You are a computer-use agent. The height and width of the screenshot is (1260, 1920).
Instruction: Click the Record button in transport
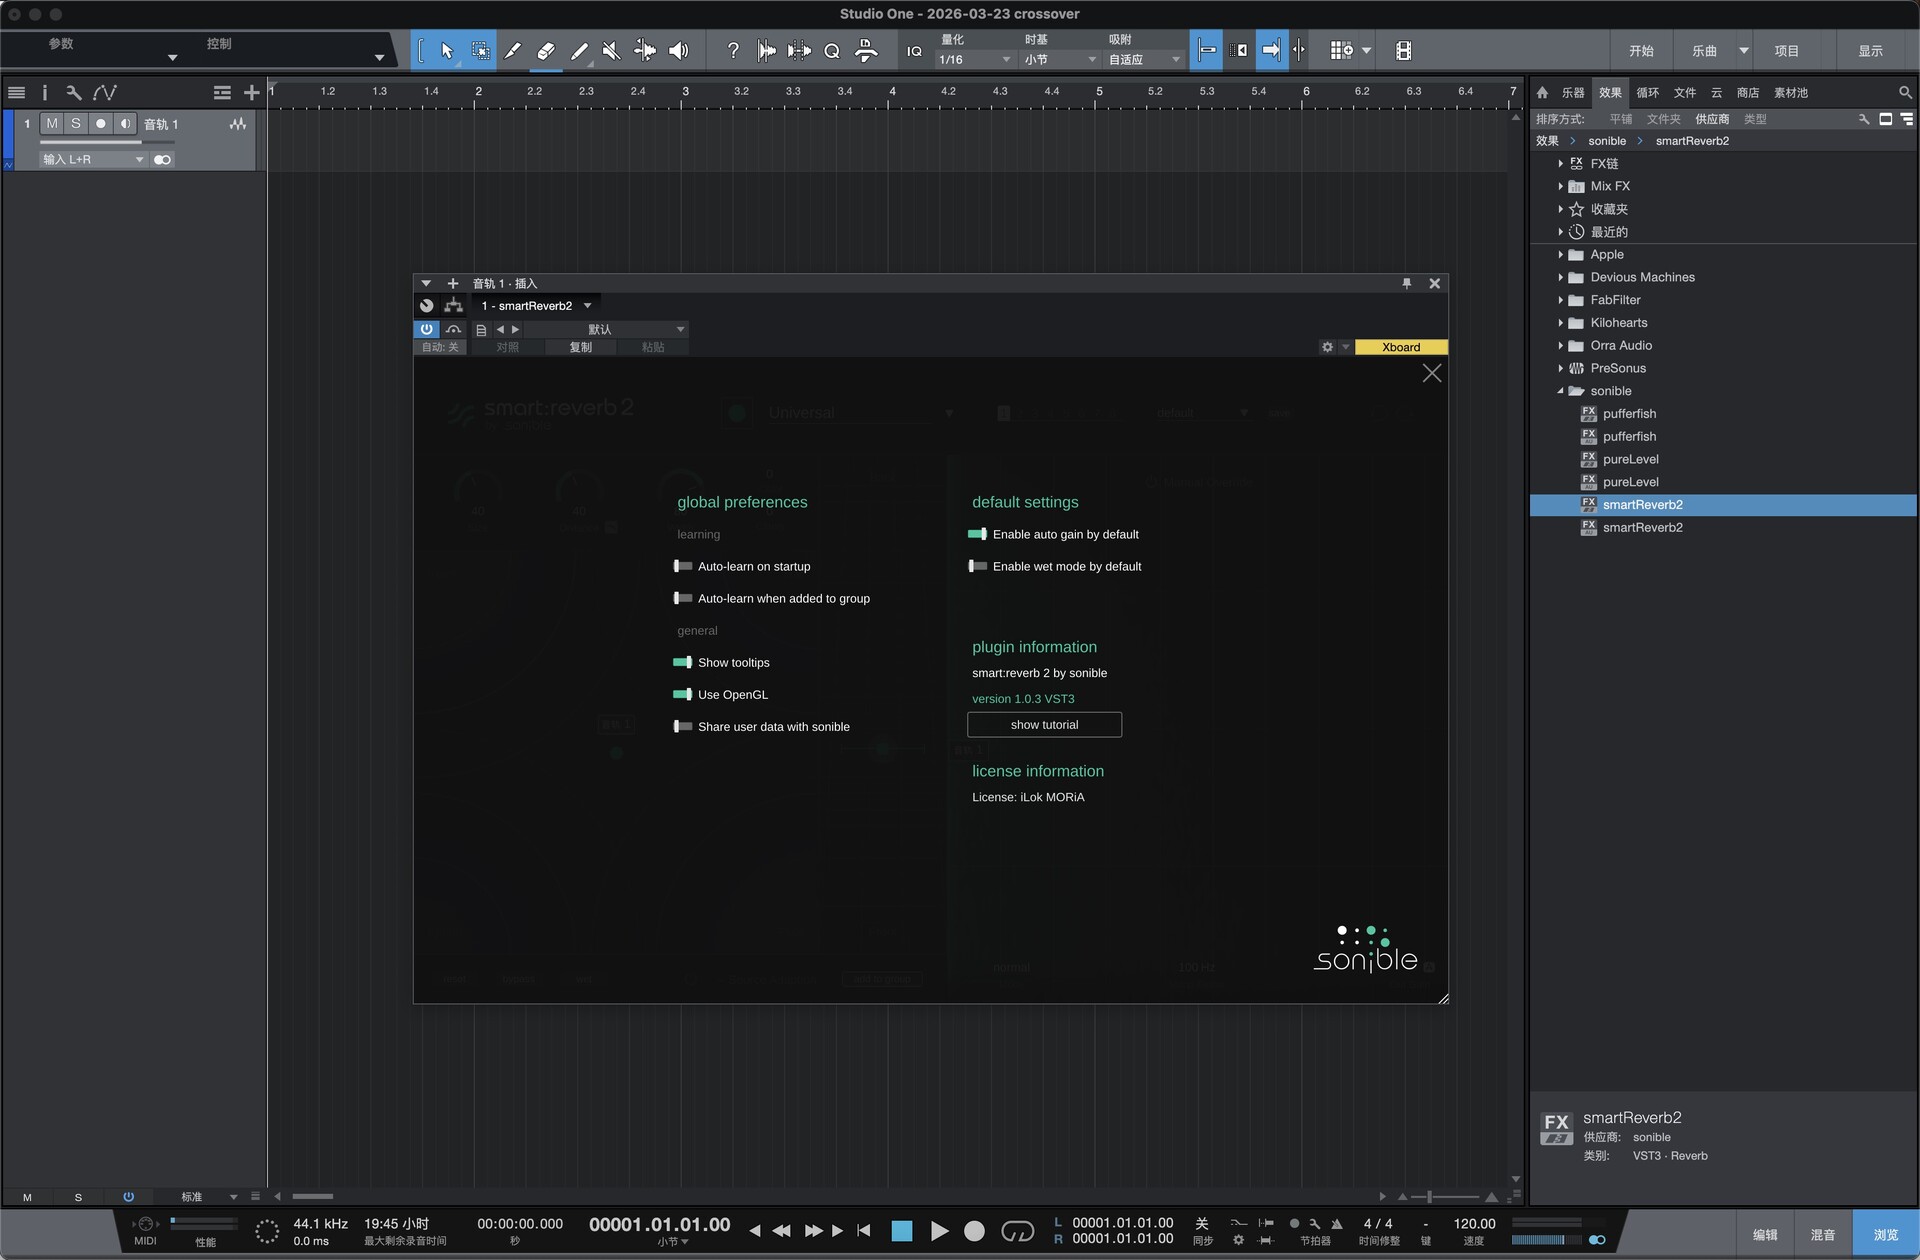(x=974, y=1231)
